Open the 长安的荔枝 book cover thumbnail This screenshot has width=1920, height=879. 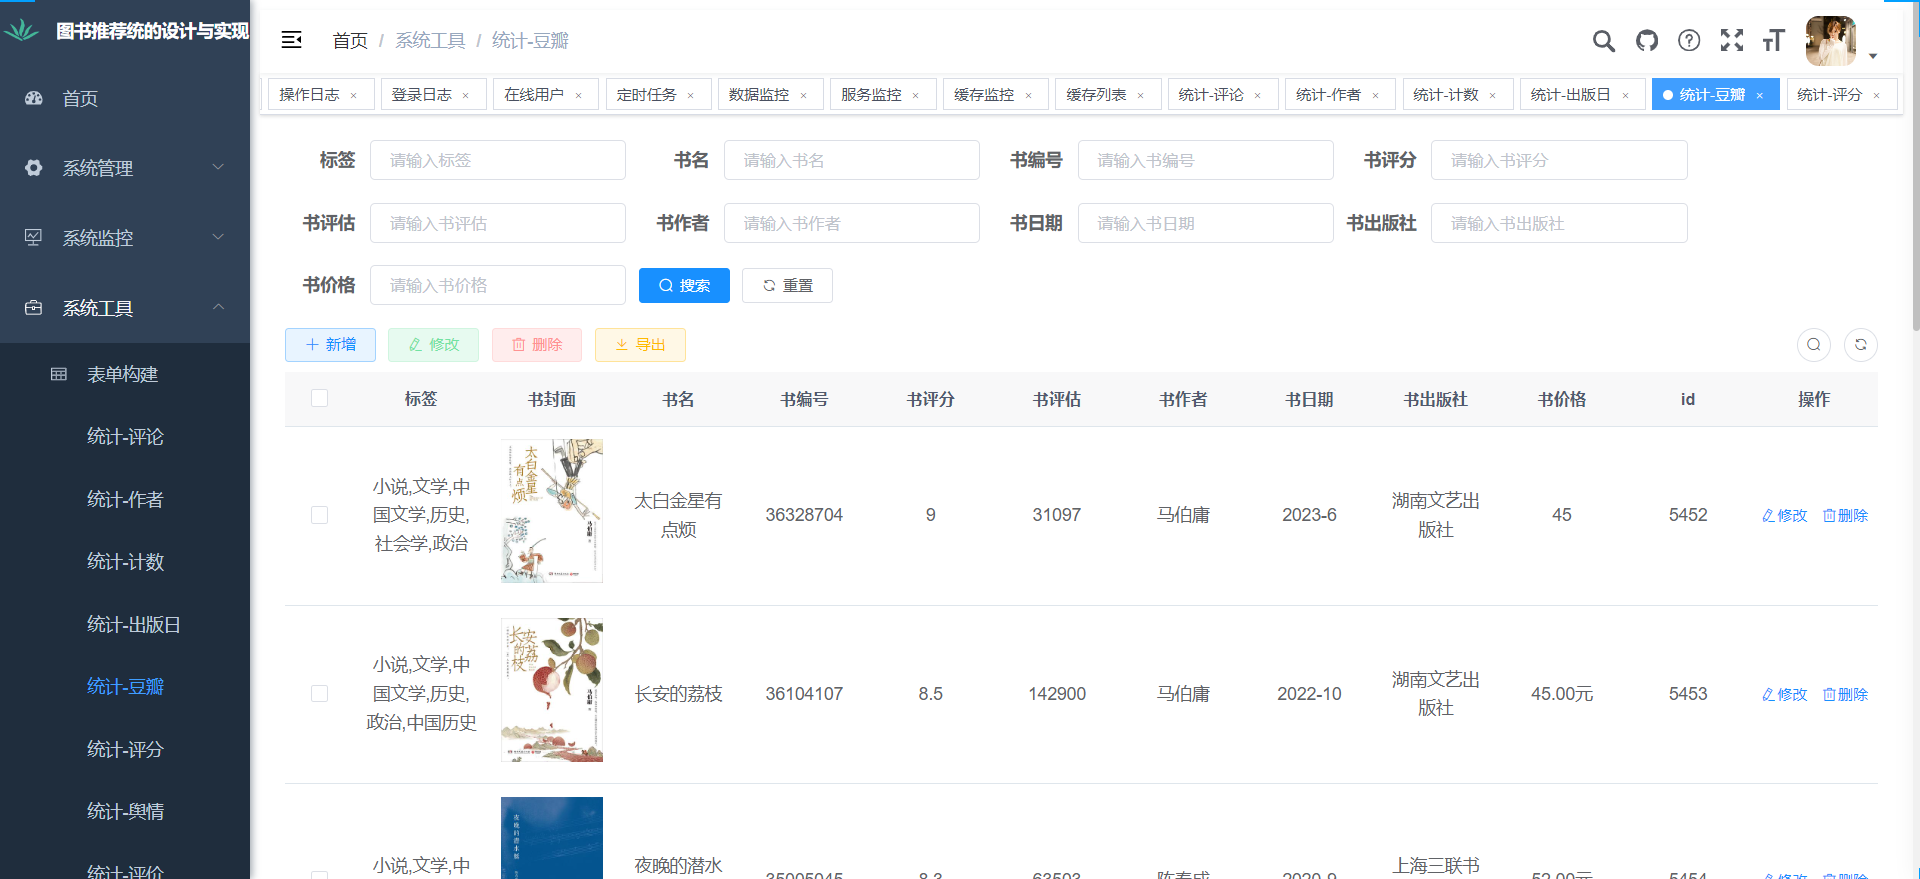coord(552,690)
